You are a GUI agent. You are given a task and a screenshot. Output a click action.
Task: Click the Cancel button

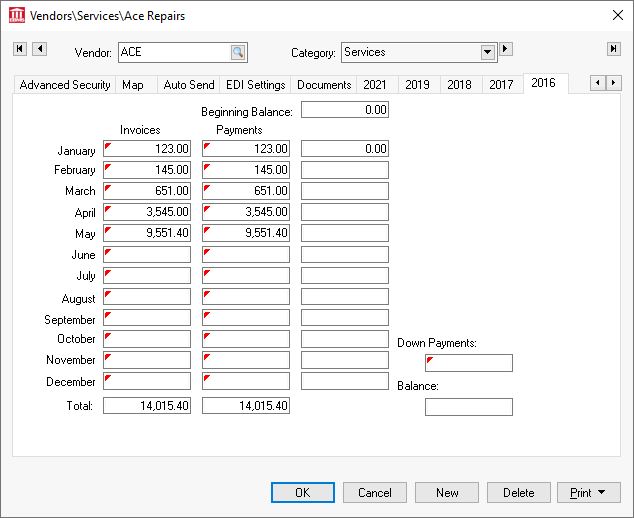(375, 493)
